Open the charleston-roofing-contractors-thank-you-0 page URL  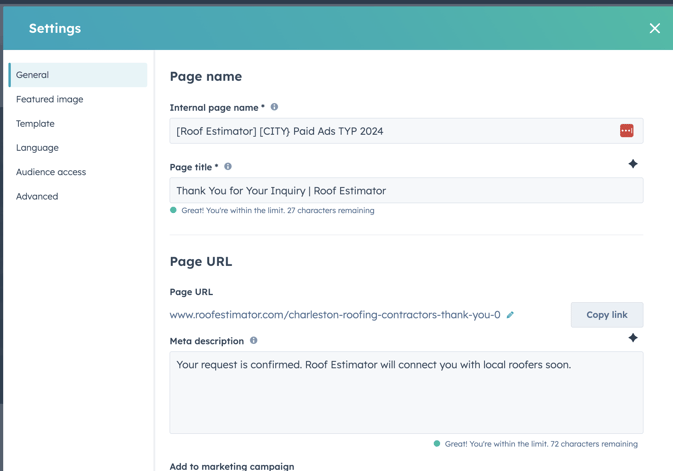tap(335, 315)
